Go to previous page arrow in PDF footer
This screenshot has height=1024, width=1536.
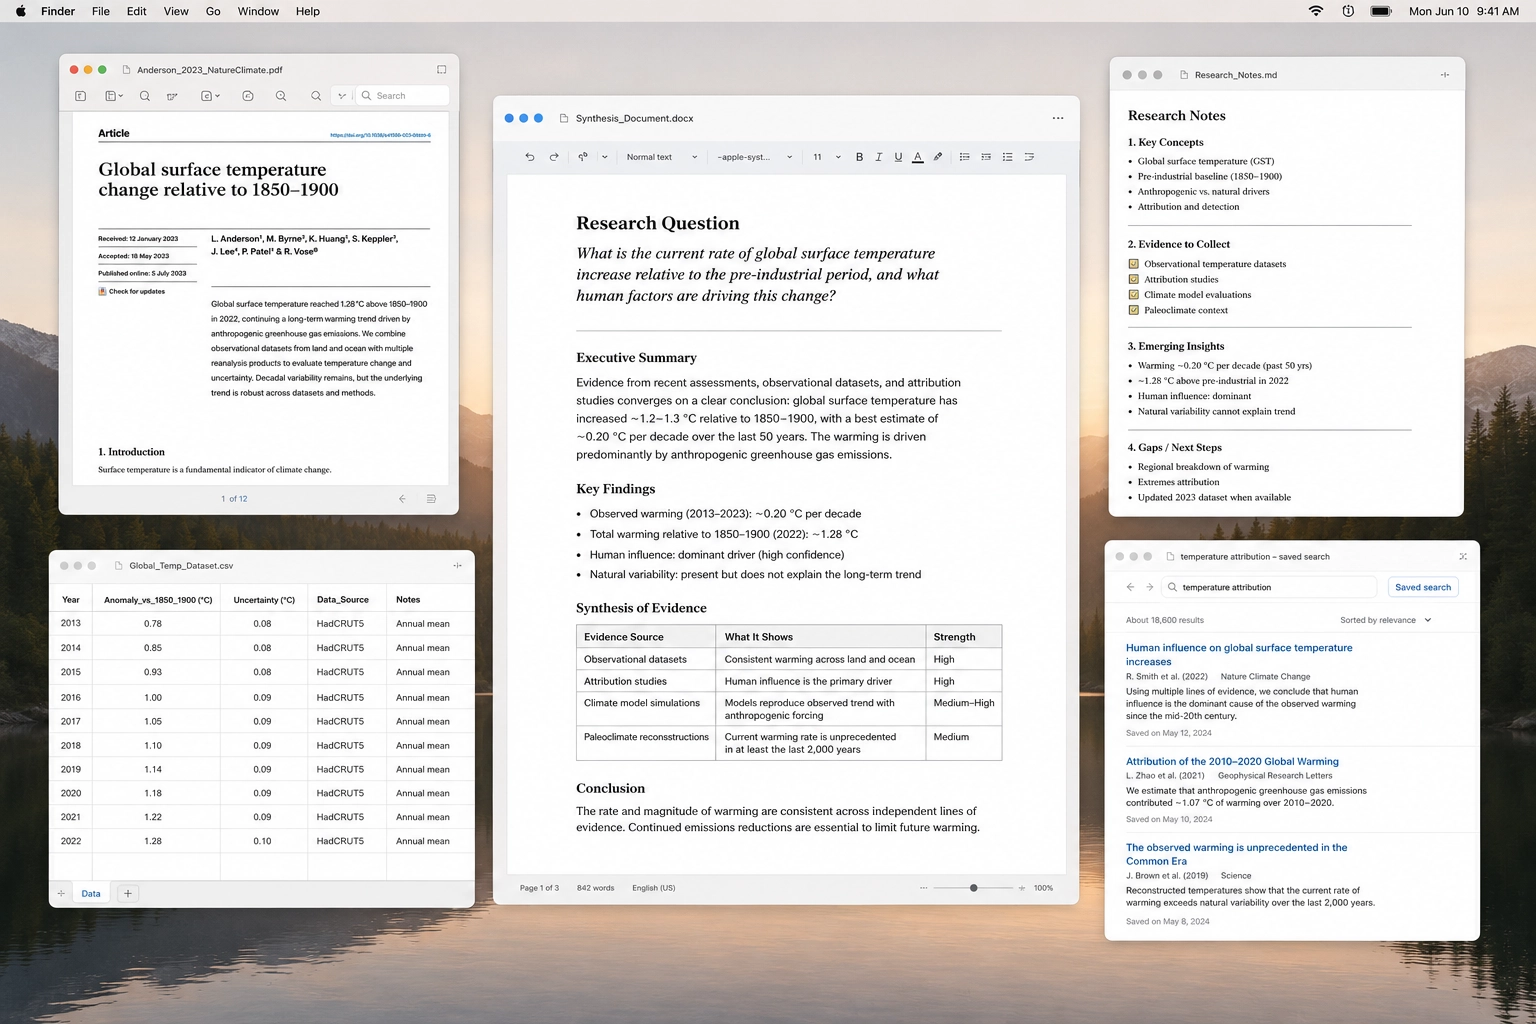(x=402, y=499)
